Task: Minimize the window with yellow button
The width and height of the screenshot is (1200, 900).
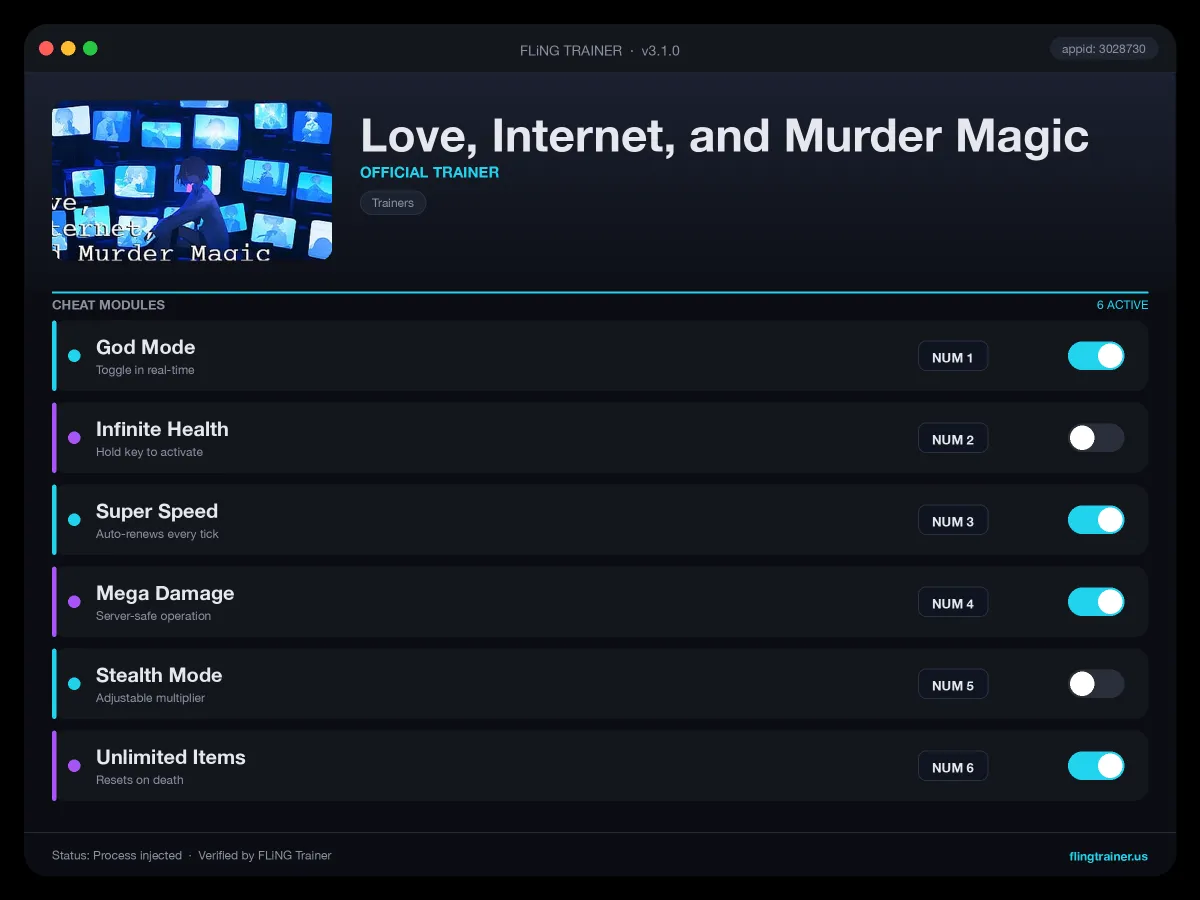Action: point(68,48)
